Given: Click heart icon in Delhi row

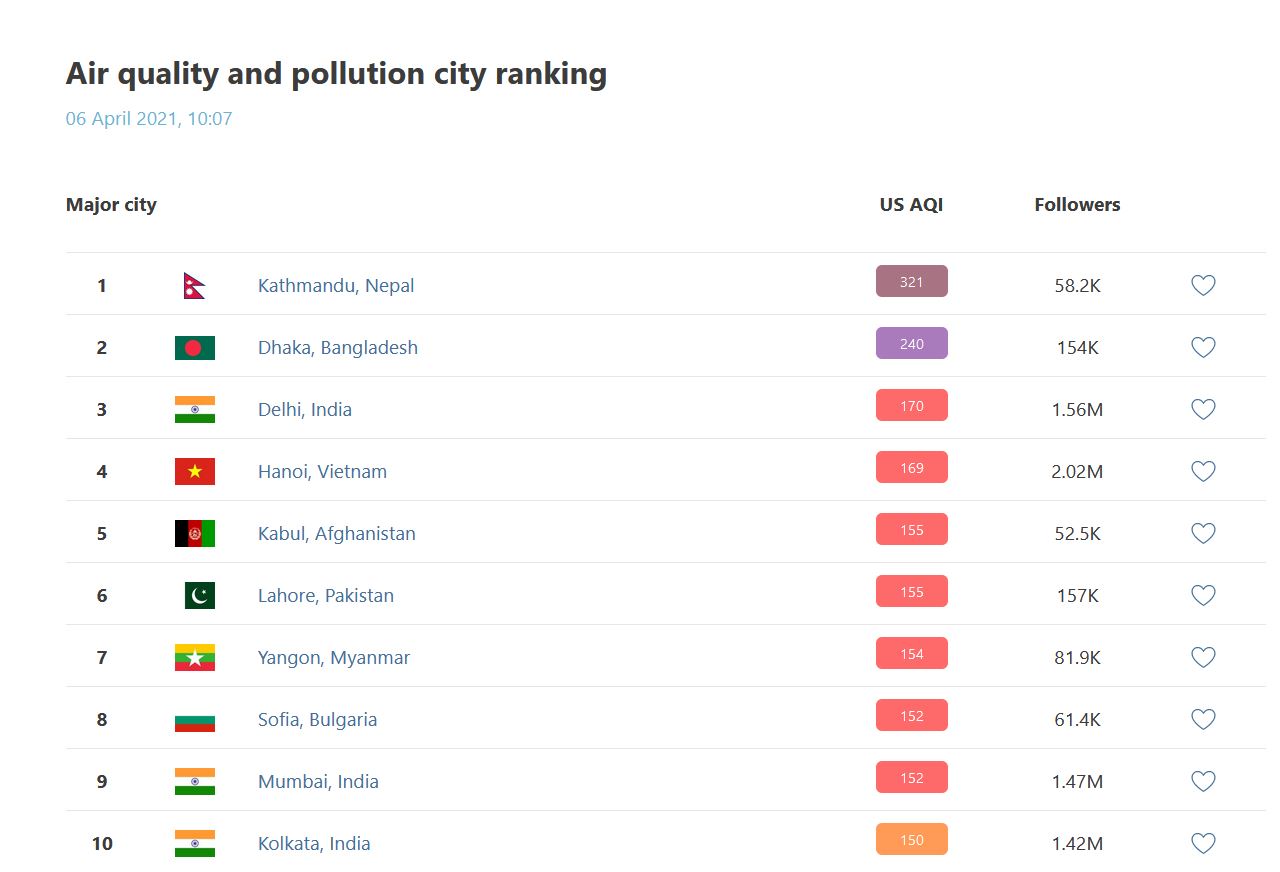Looking at the screenshot, I should [1203, 410].
